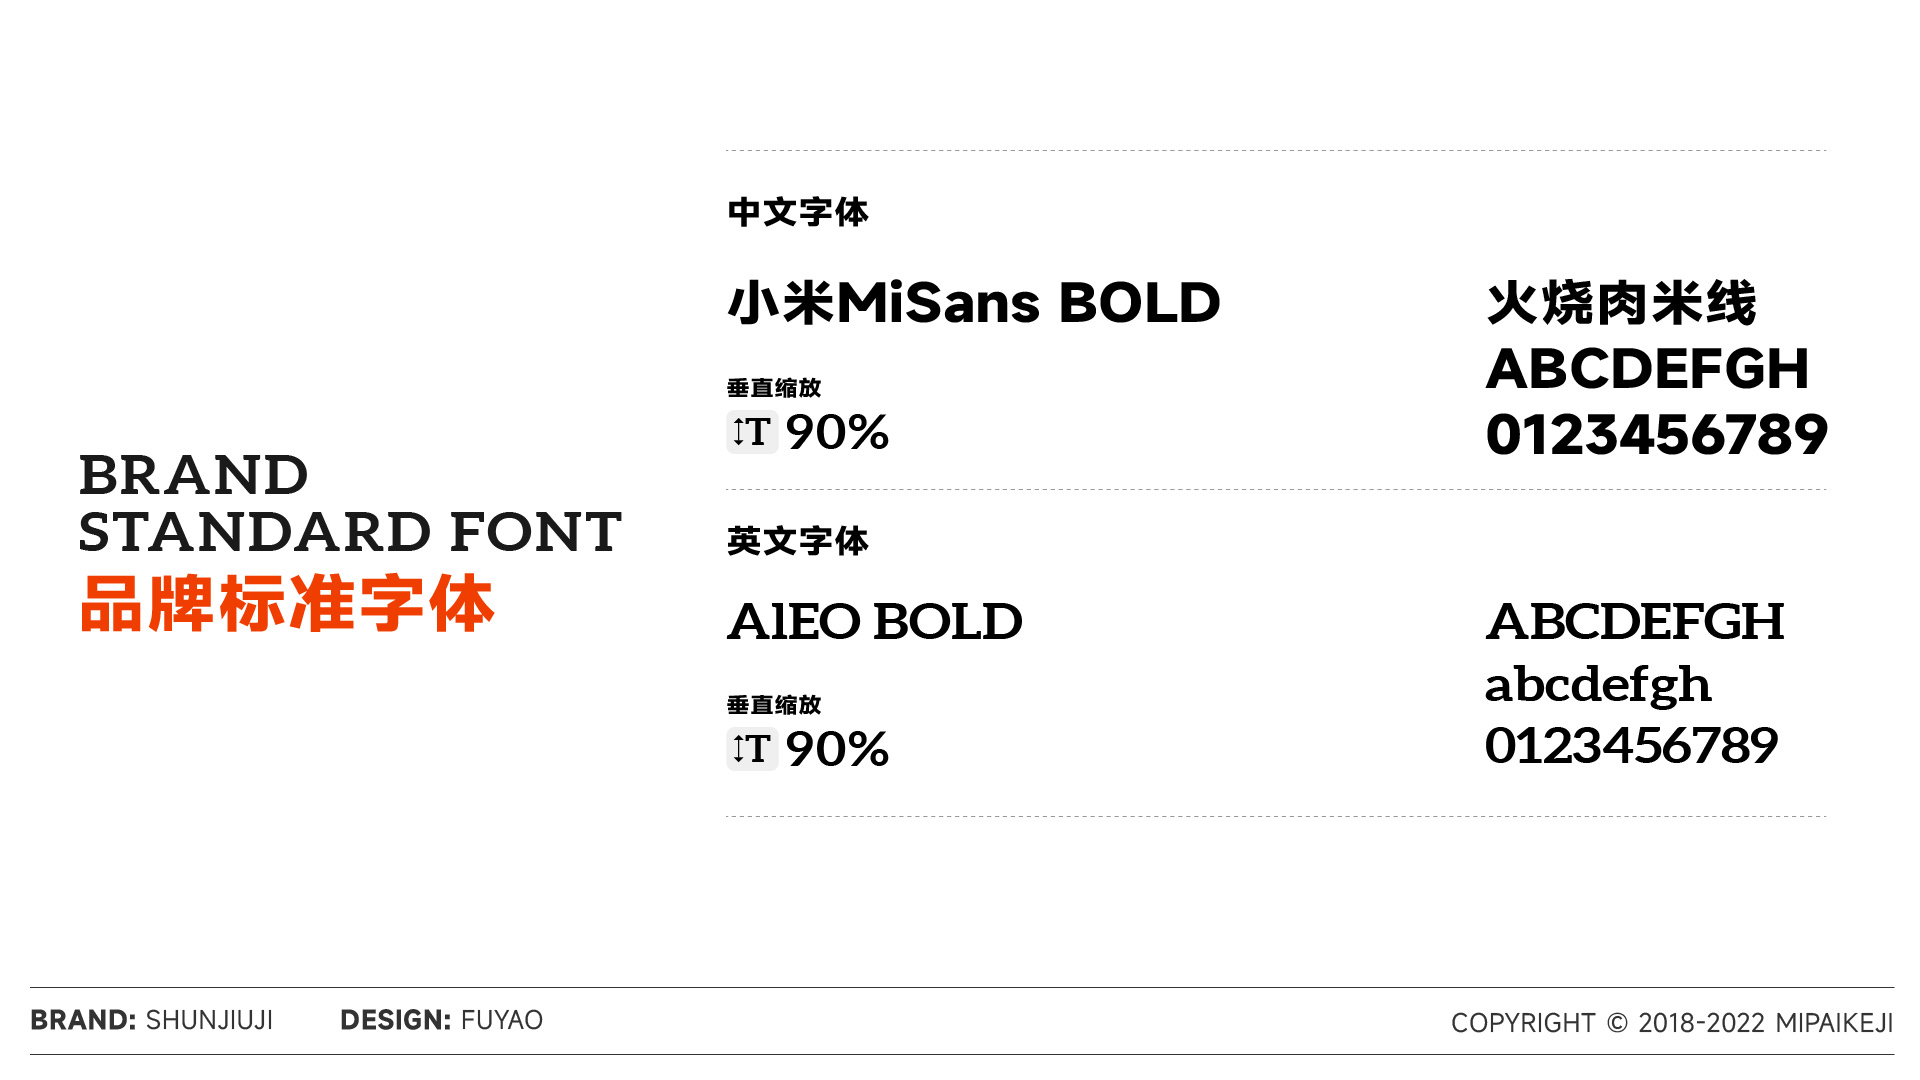
Task: Click the 垂直缩放 label above Chinese font scale
Action: [x=774, y=388]
